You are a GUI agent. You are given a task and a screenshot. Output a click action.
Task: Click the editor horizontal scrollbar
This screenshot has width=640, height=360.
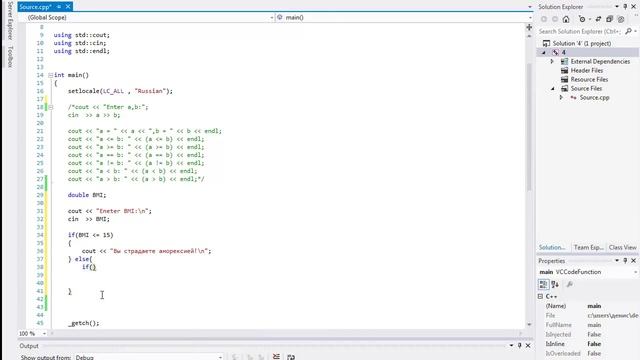286,333
